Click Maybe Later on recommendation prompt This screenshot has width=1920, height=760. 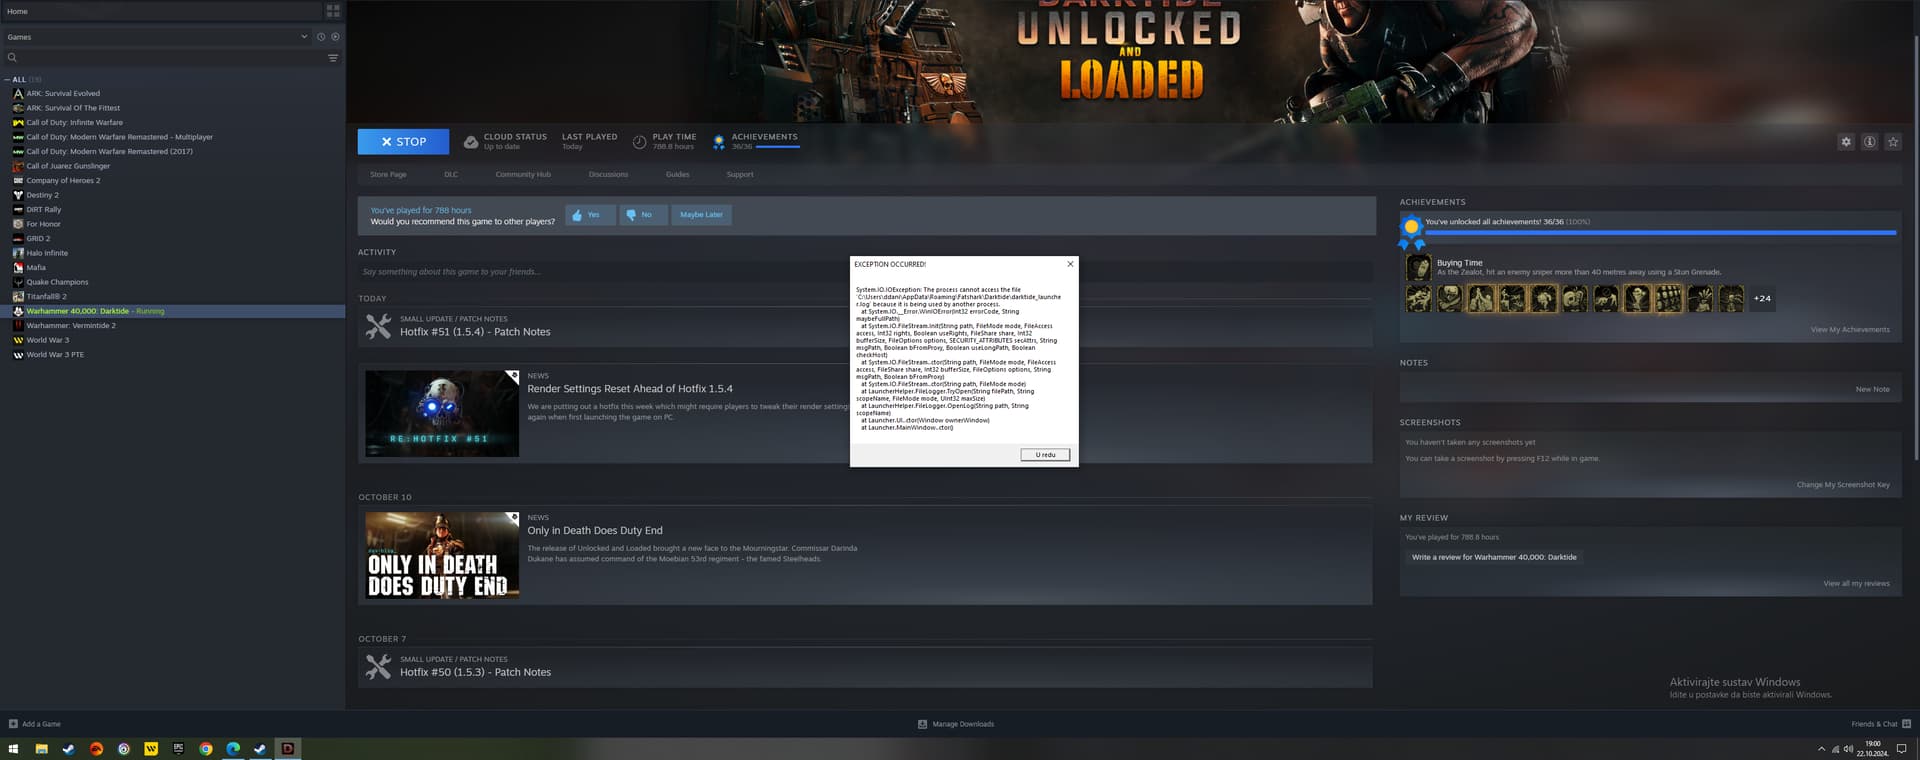click(x=701, y=215)
